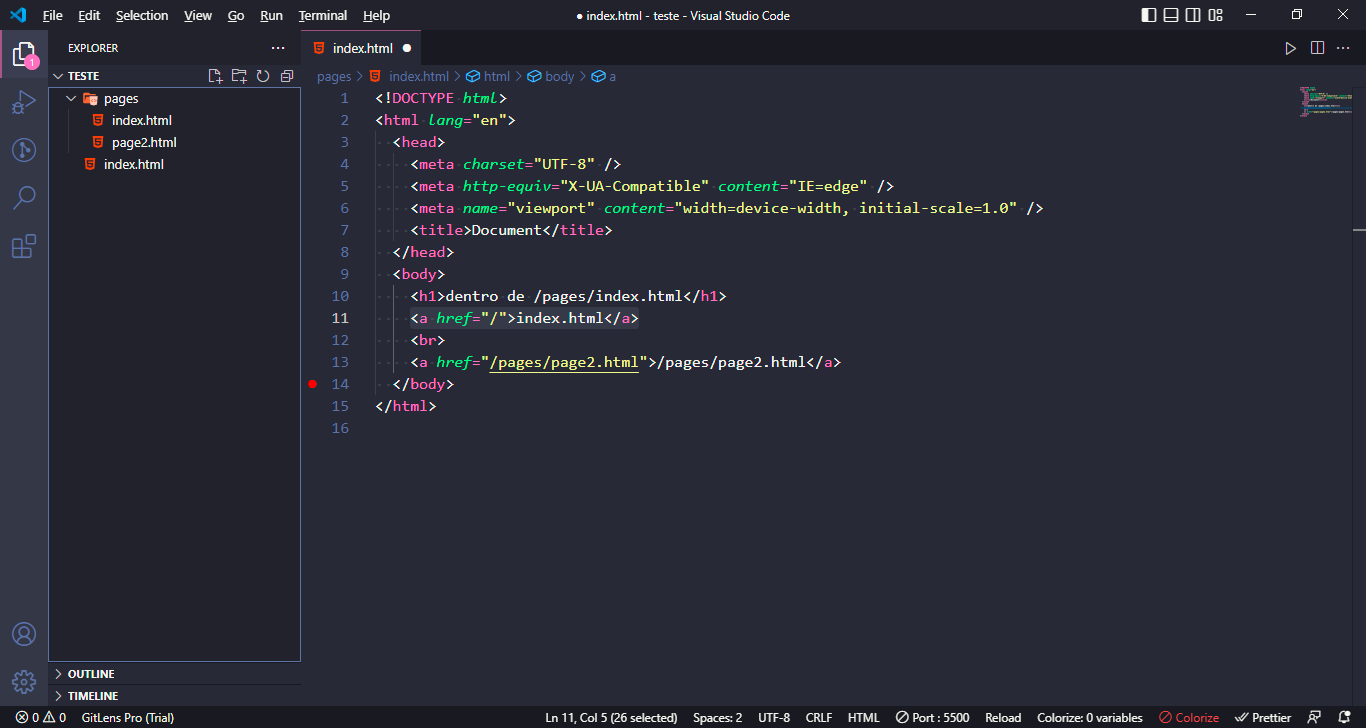1366x728 pixels.
Task: Change indentation via Spaces: 2
Action: 718,717
